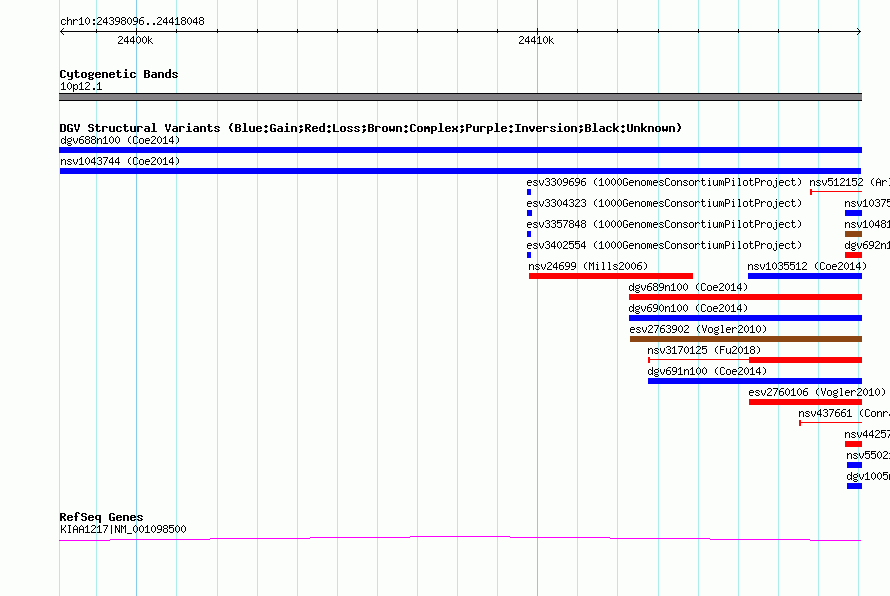This screenshot has width=890, height=596.
Task: Click the thin red line under nsv512152
Action: tap(836, 192)
